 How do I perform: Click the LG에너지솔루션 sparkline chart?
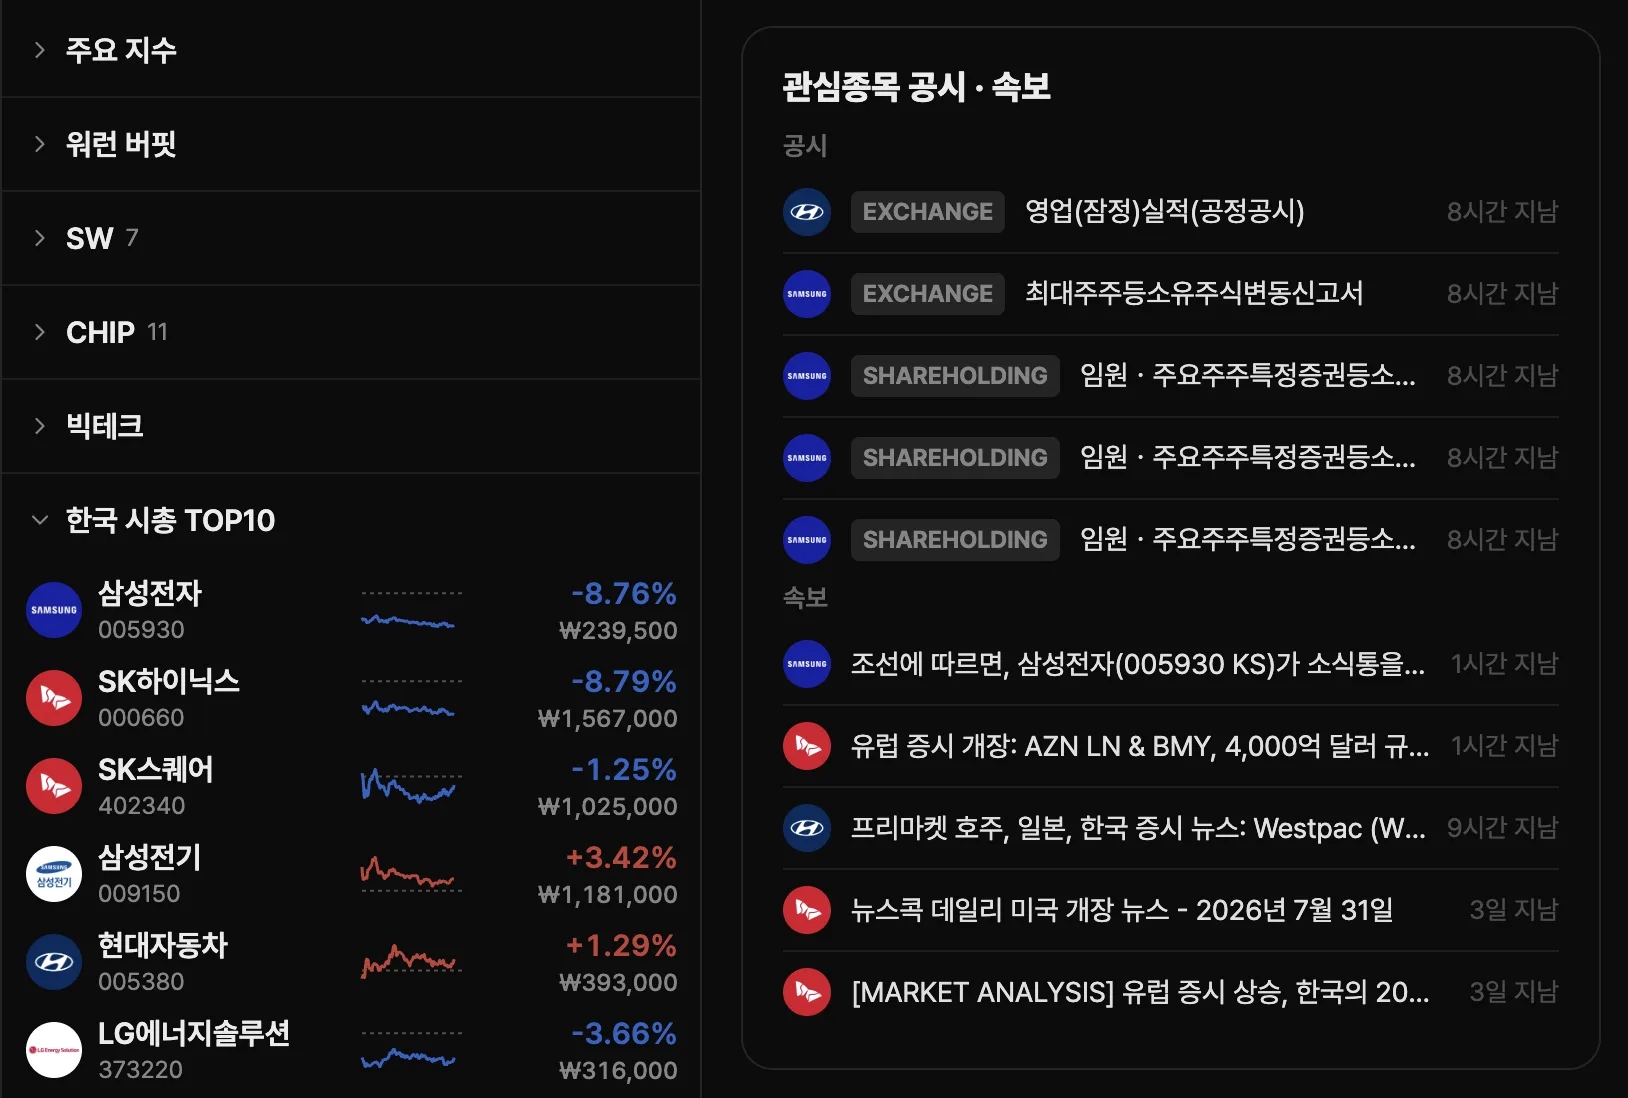pyautogui.click(x=411, y=1050)
